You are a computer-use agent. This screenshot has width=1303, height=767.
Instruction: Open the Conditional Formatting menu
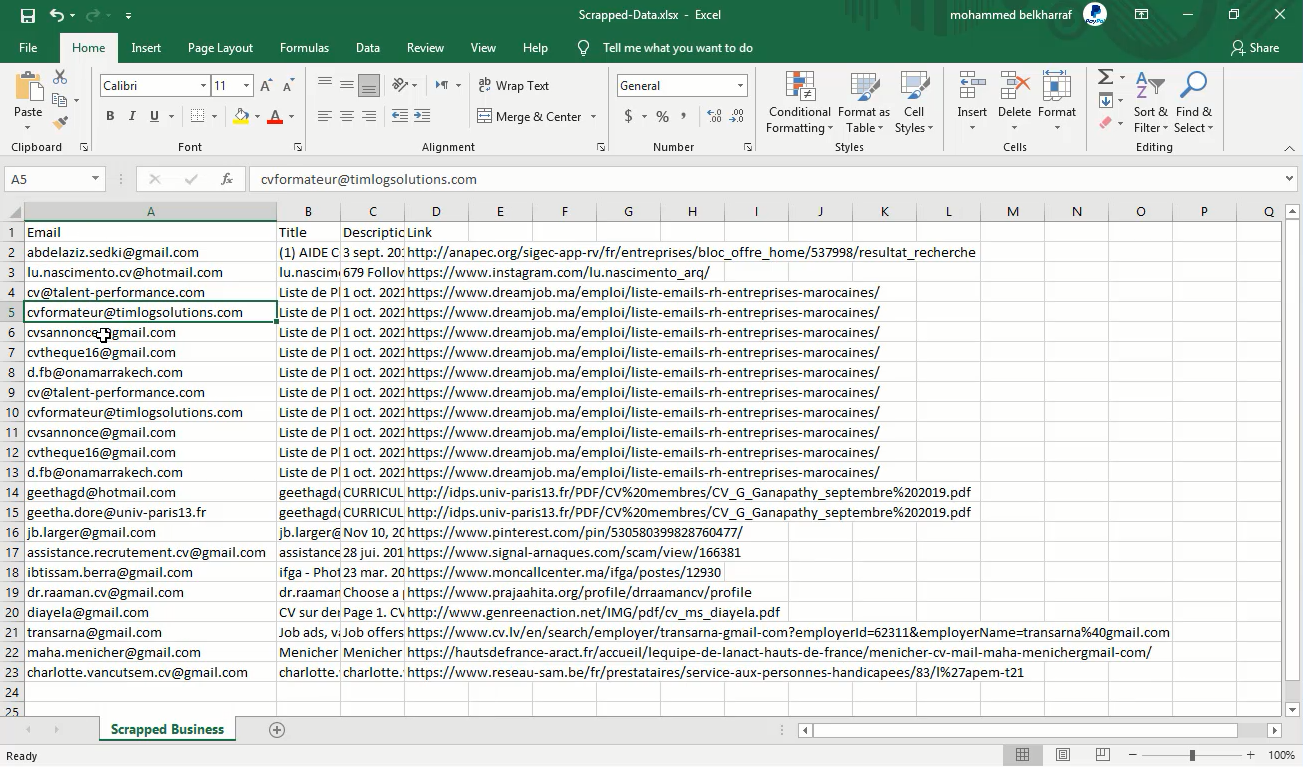799,102
